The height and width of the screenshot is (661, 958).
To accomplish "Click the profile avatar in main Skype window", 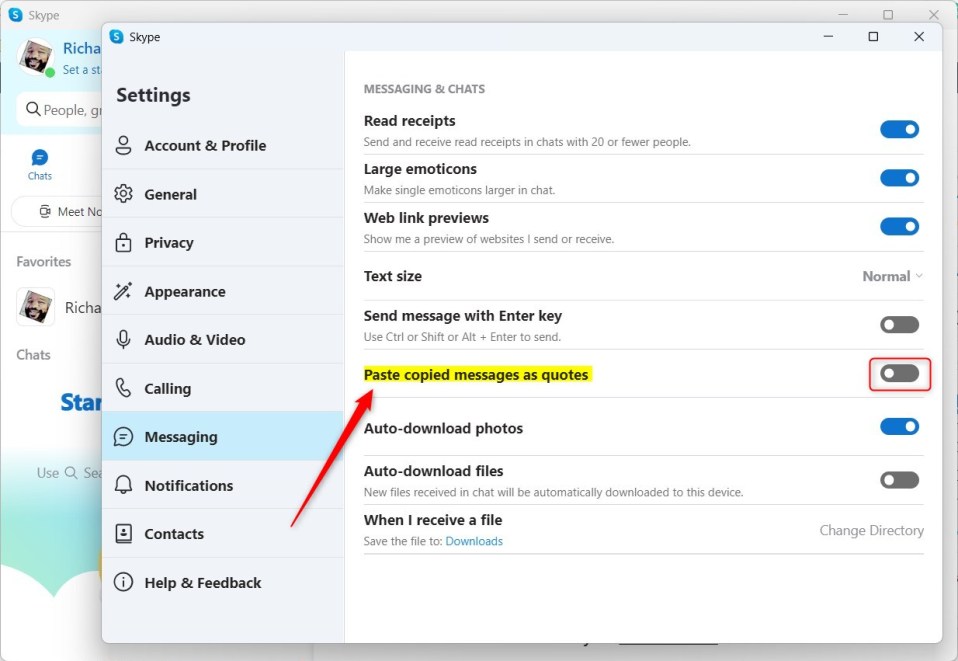I will (35, 57).
